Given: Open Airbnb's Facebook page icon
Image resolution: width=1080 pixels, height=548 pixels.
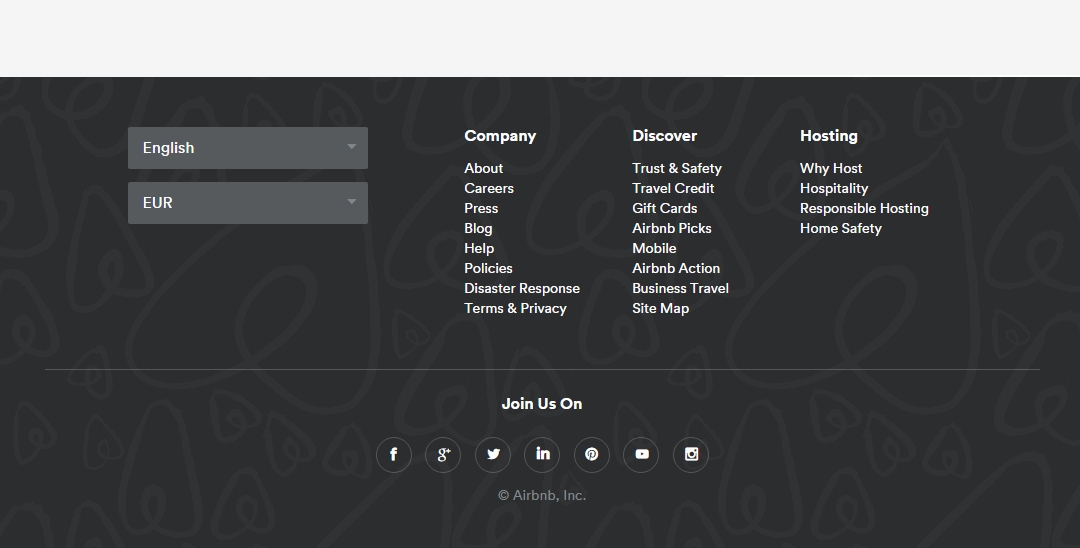Looking at the screenshot, I should [394, 455].
